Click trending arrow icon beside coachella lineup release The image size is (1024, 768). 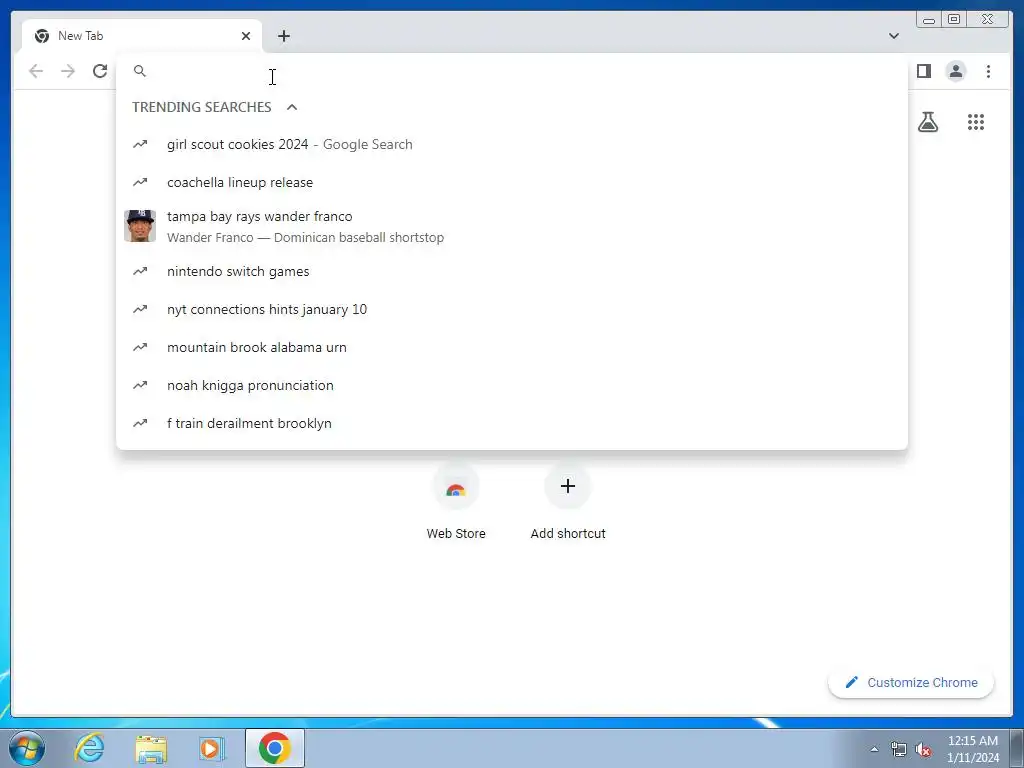(140, 182)
